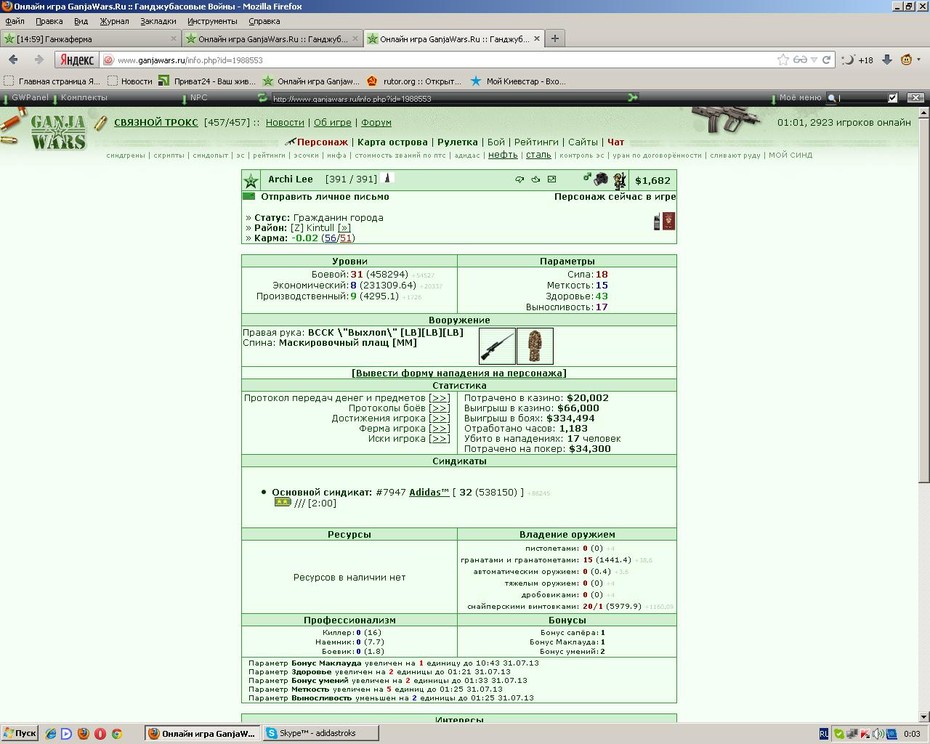Click Отправить личное письмо
930x744 pixels.
click(325, 197)
